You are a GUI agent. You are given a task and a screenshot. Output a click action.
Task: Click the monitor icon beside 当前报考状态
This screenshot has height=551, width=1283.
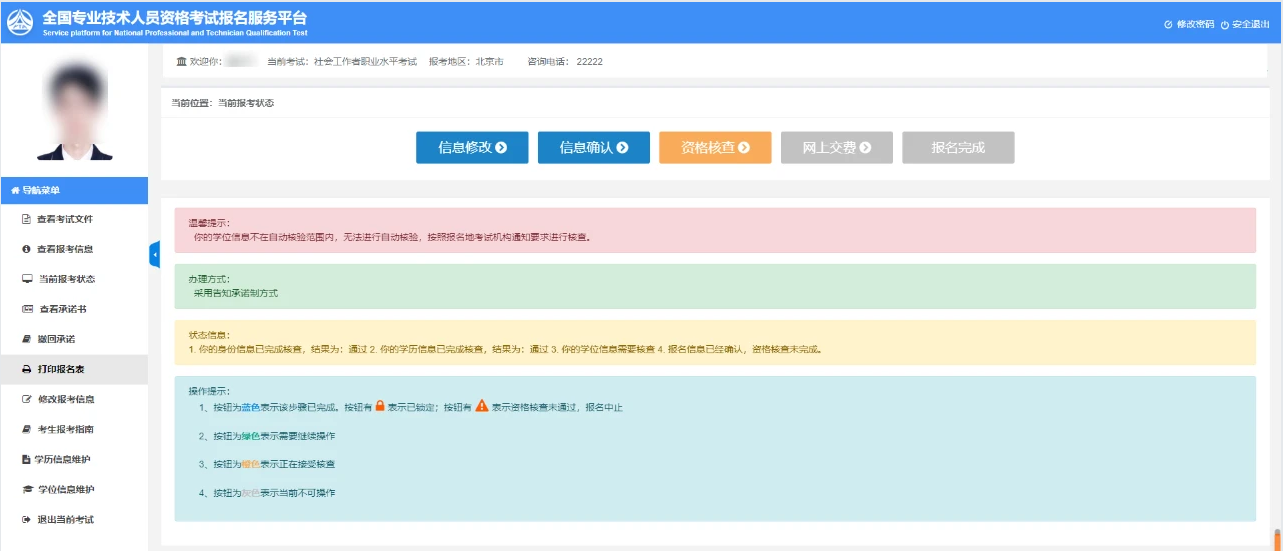[28, 279]
